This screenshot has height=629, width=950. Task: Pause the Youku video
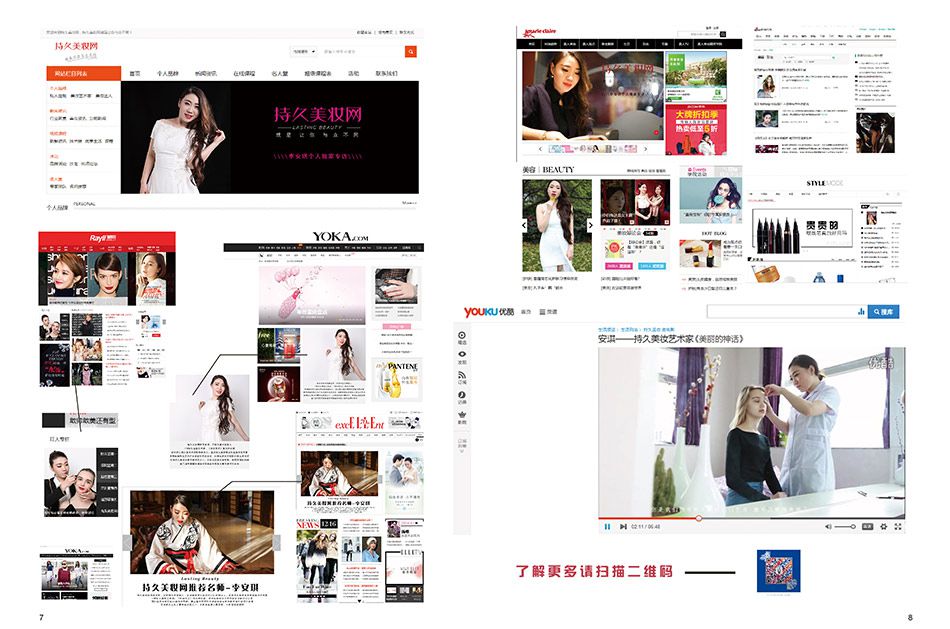tap(607, 526)
